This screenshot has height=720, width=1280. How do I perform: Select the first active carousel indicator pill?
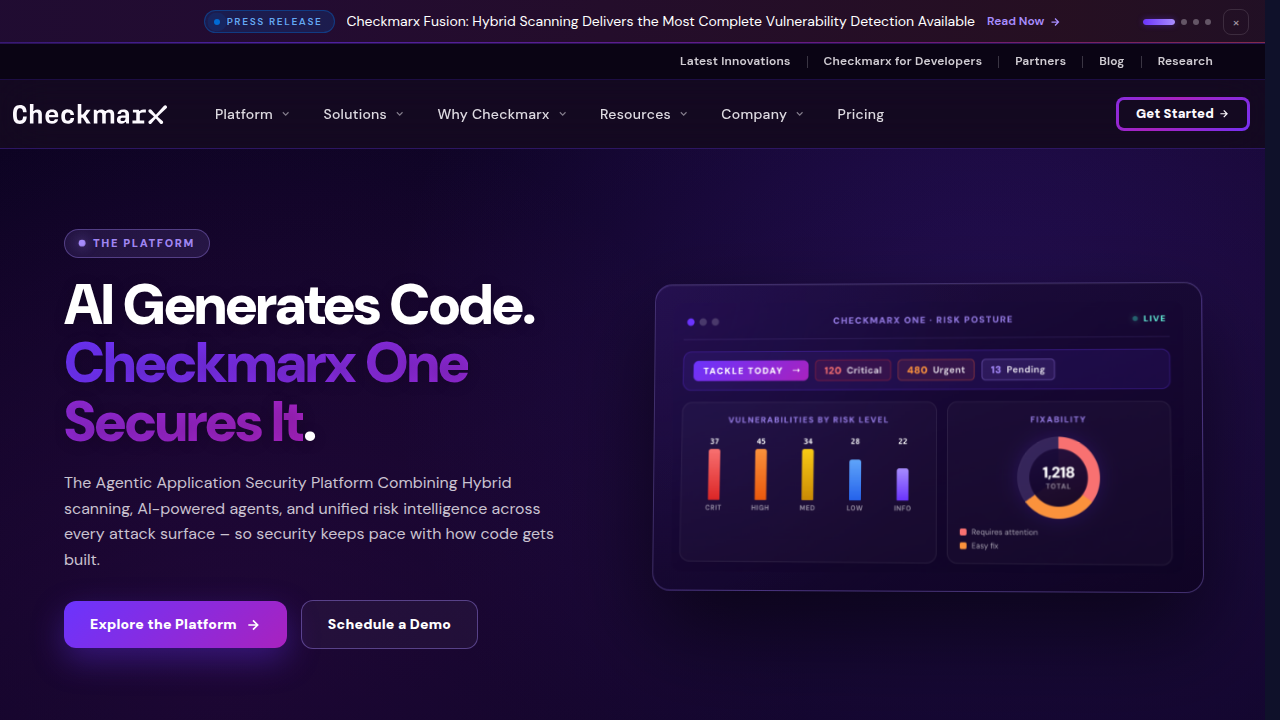point(1159,22)
